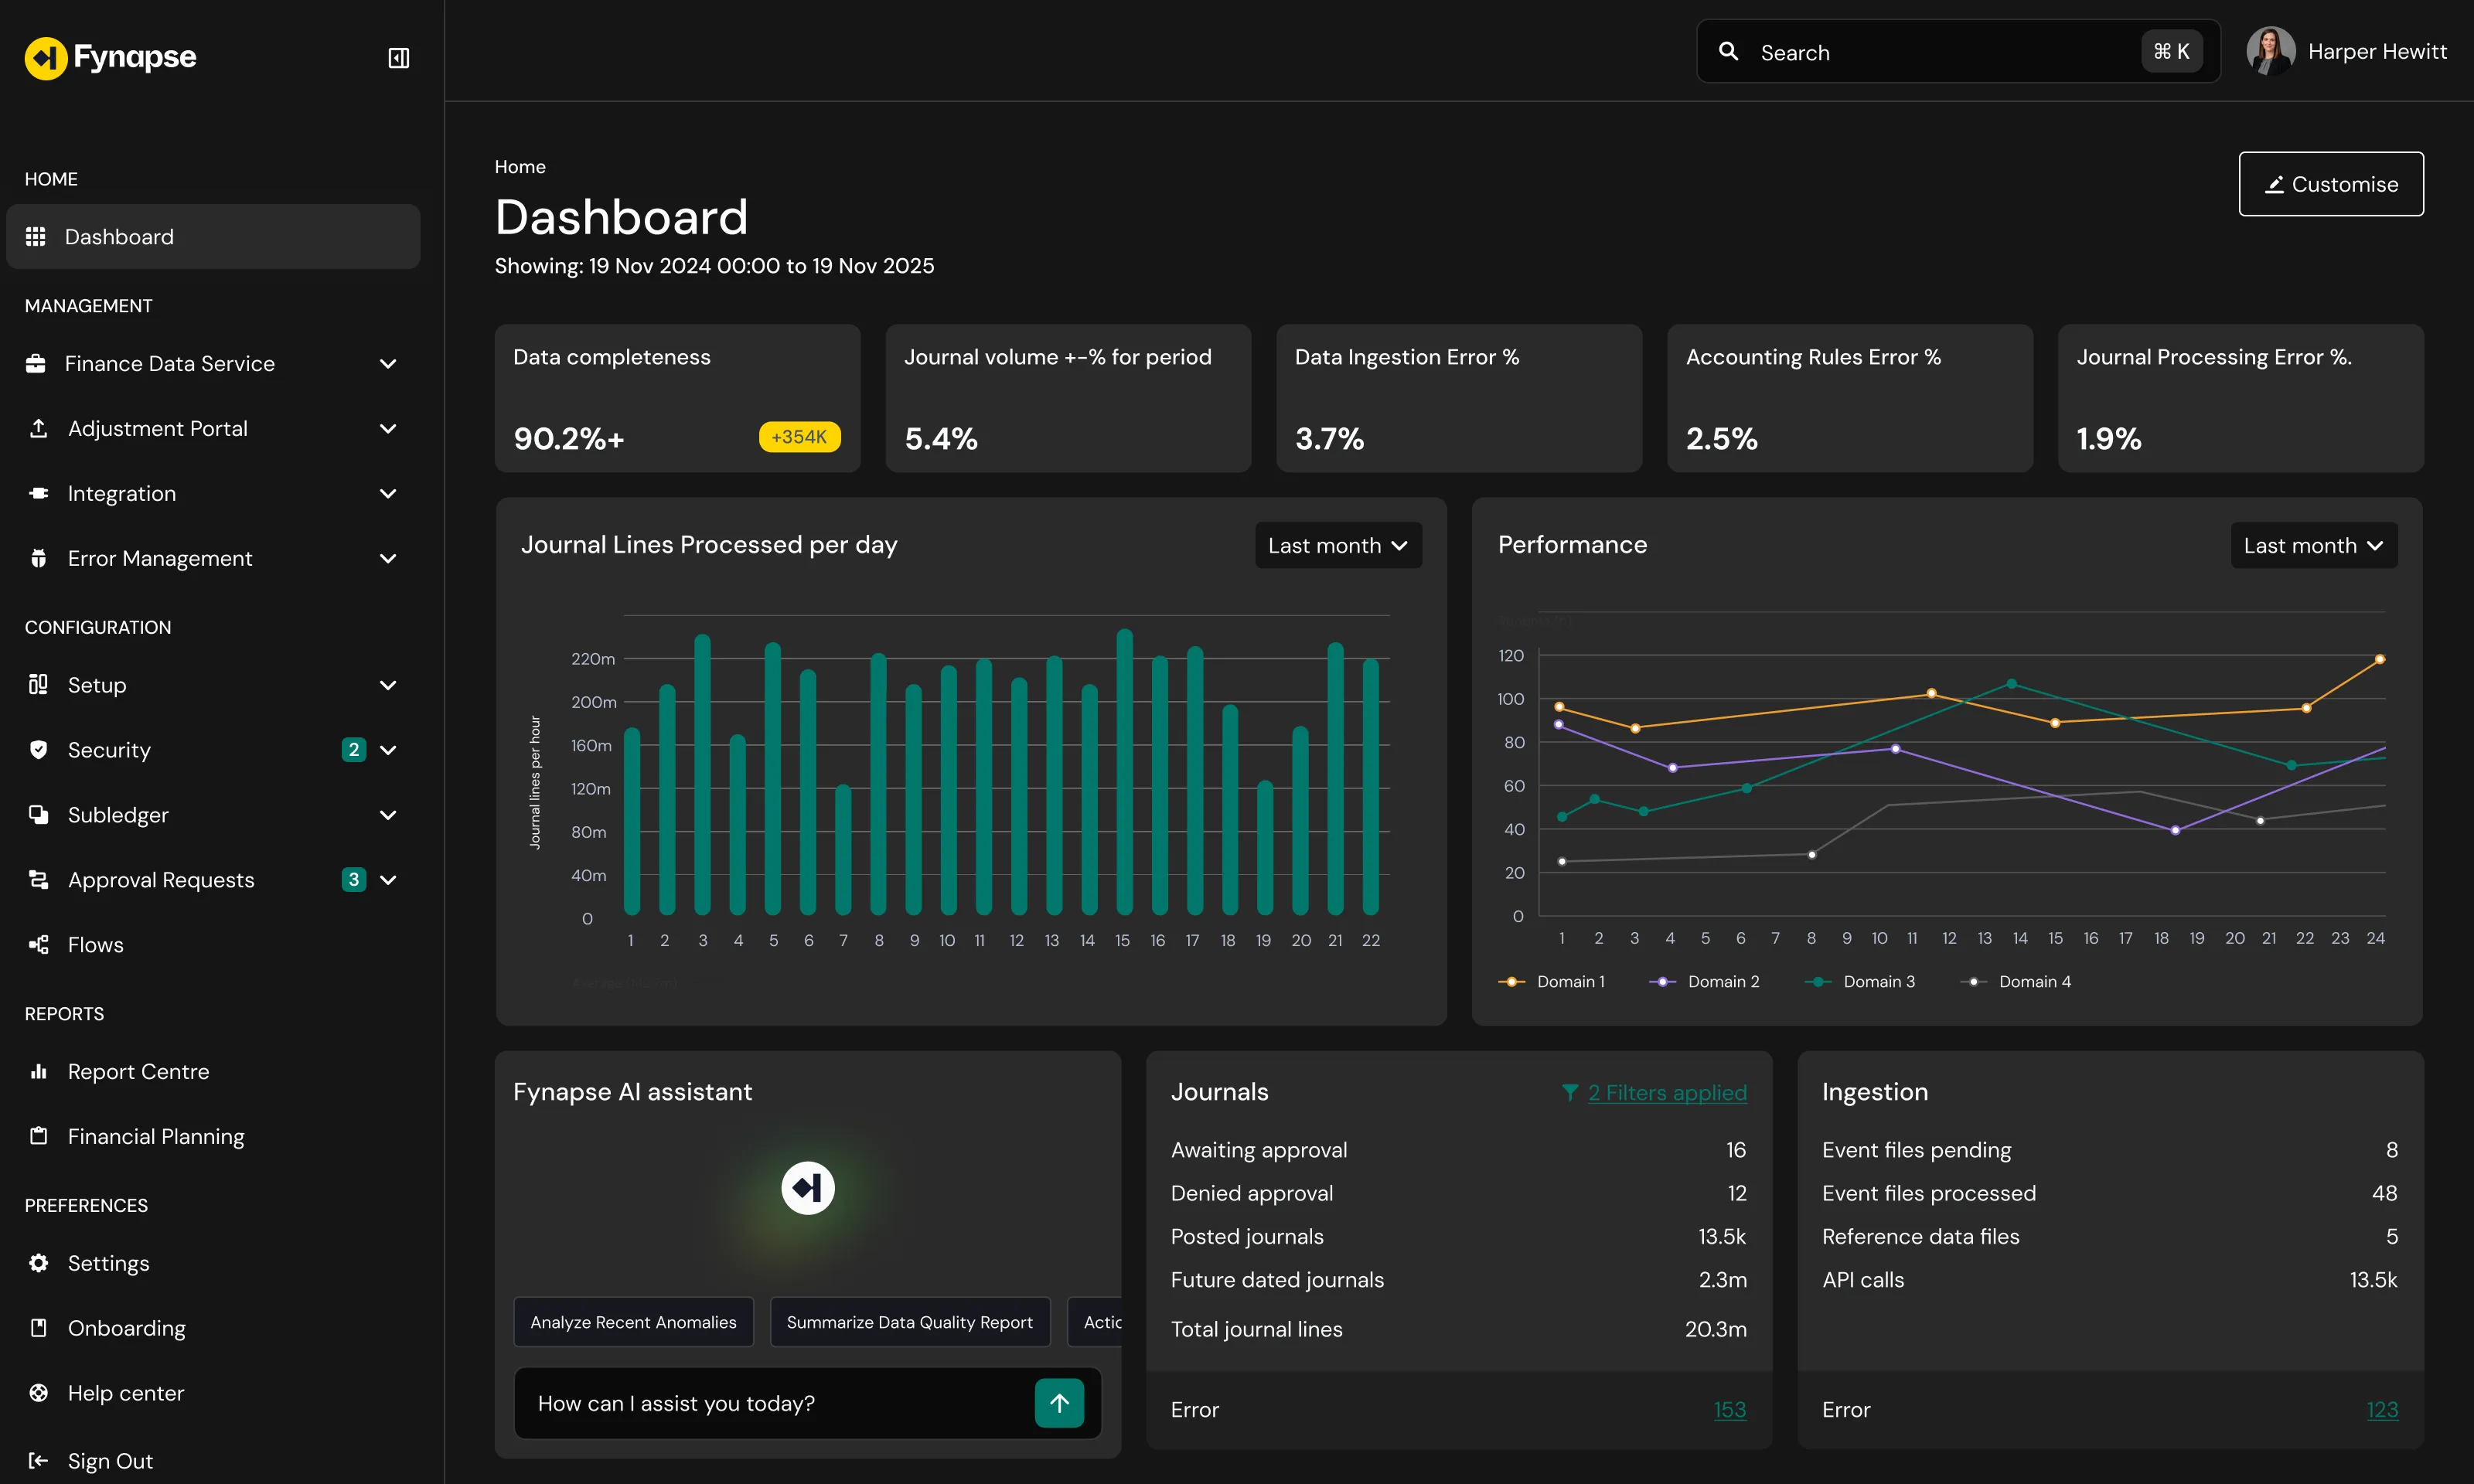Click the Sign Out icon

(38, 1461)
